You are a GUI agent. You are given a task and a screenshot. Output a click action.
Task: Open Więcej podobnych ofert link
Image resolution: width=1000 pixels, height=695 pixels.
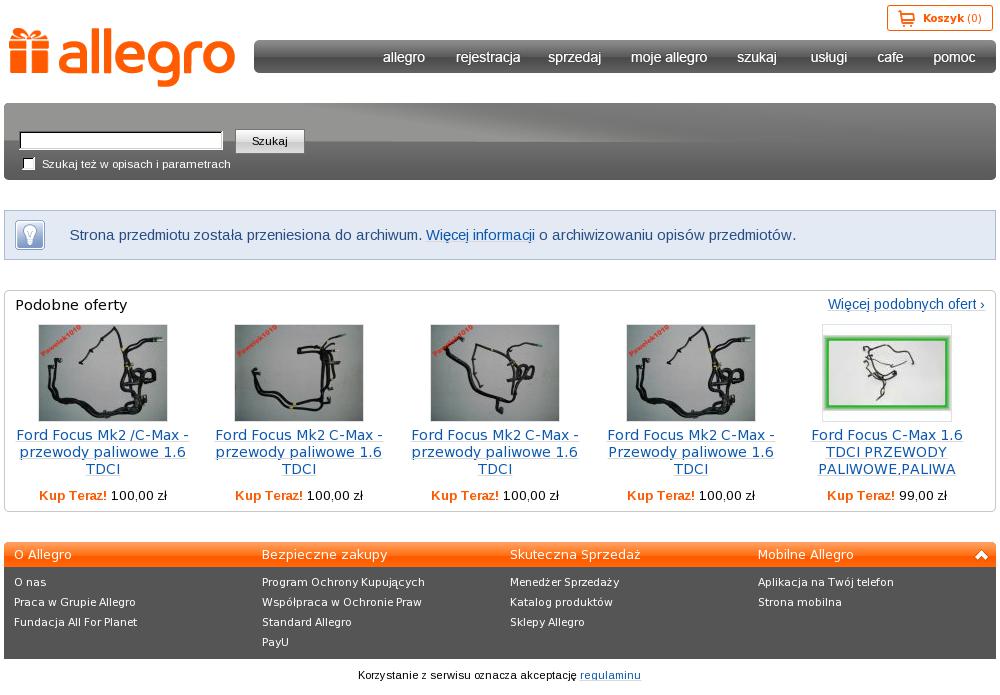pos(906,304)
